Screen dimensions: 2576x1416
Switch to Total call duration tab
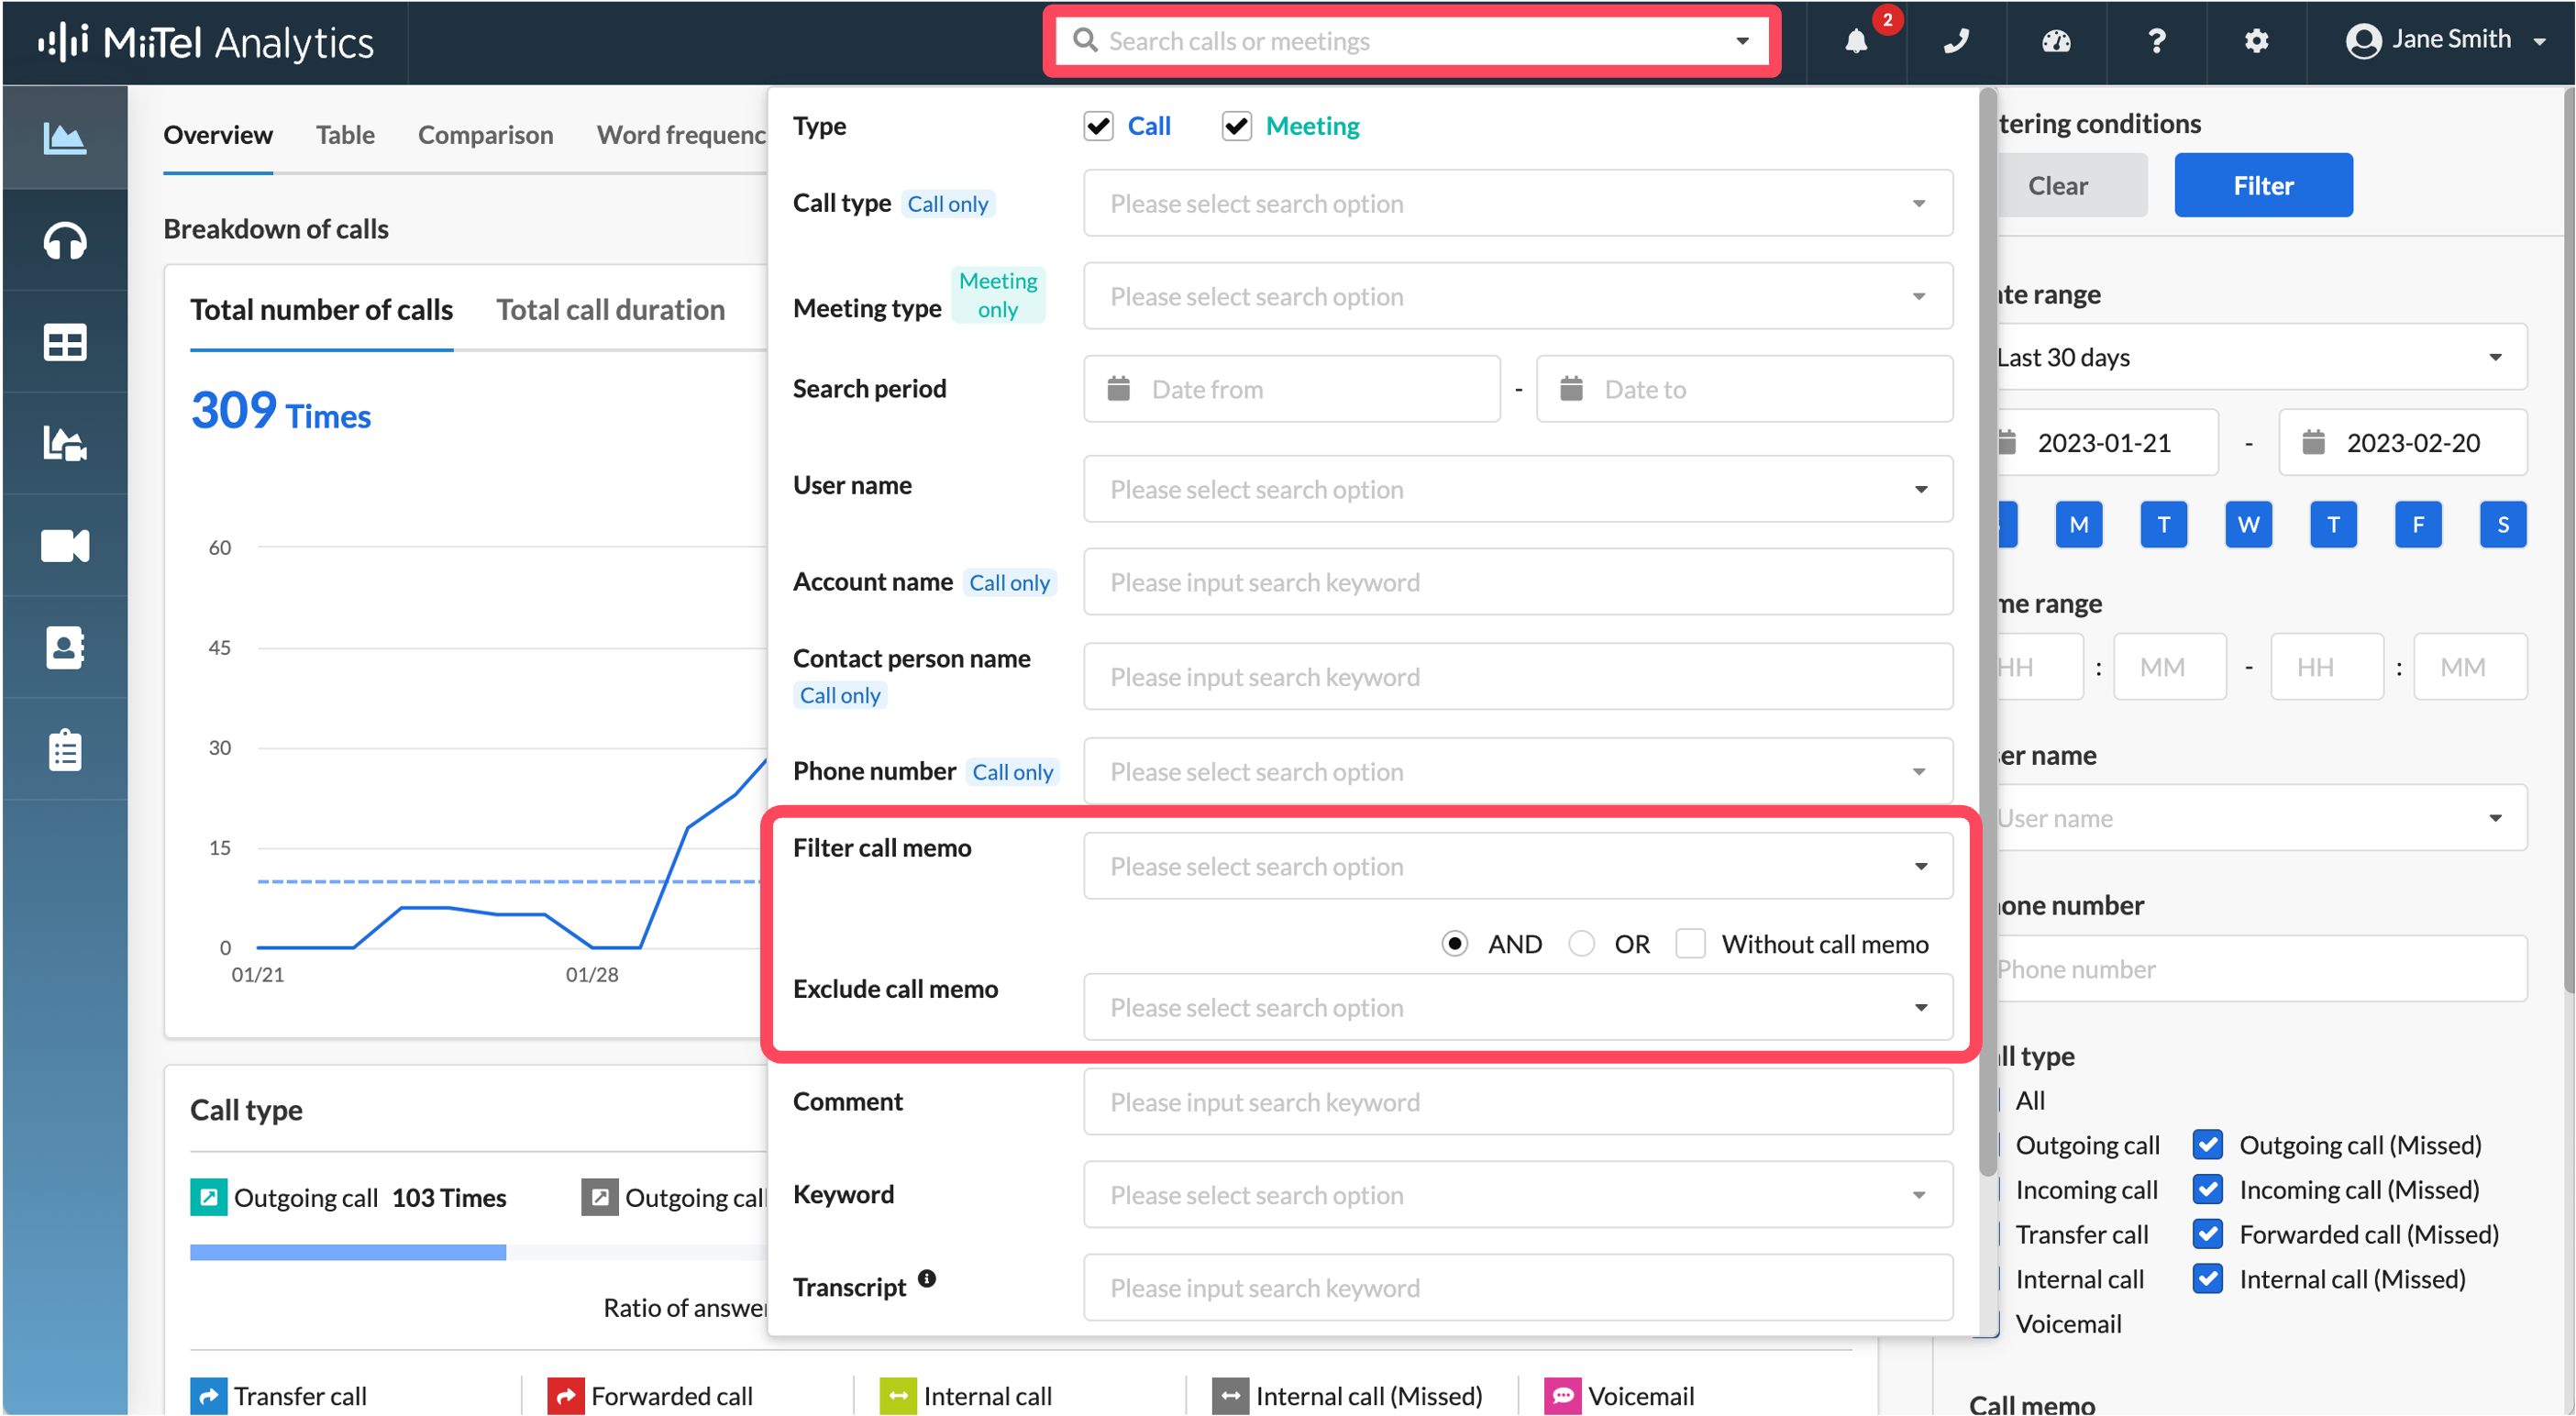pyautogui.click(x=611, y=310)
